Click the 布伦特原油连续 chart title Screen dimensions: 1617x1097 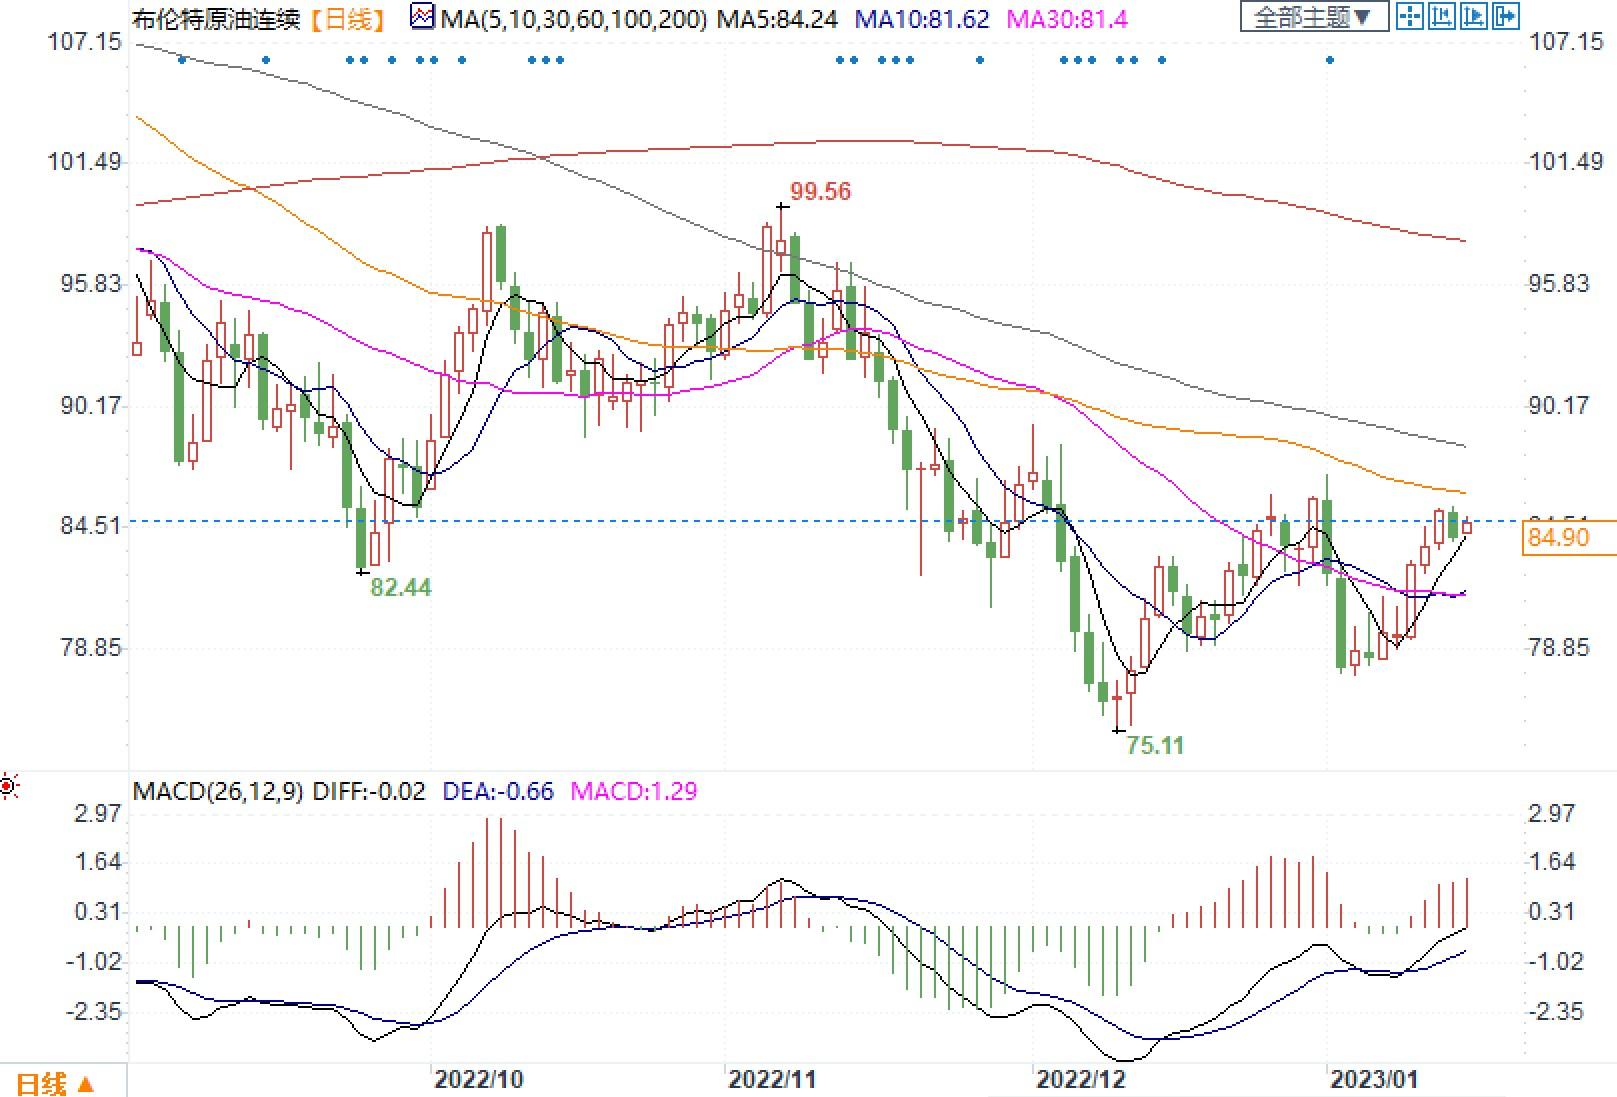coord(216,18)
